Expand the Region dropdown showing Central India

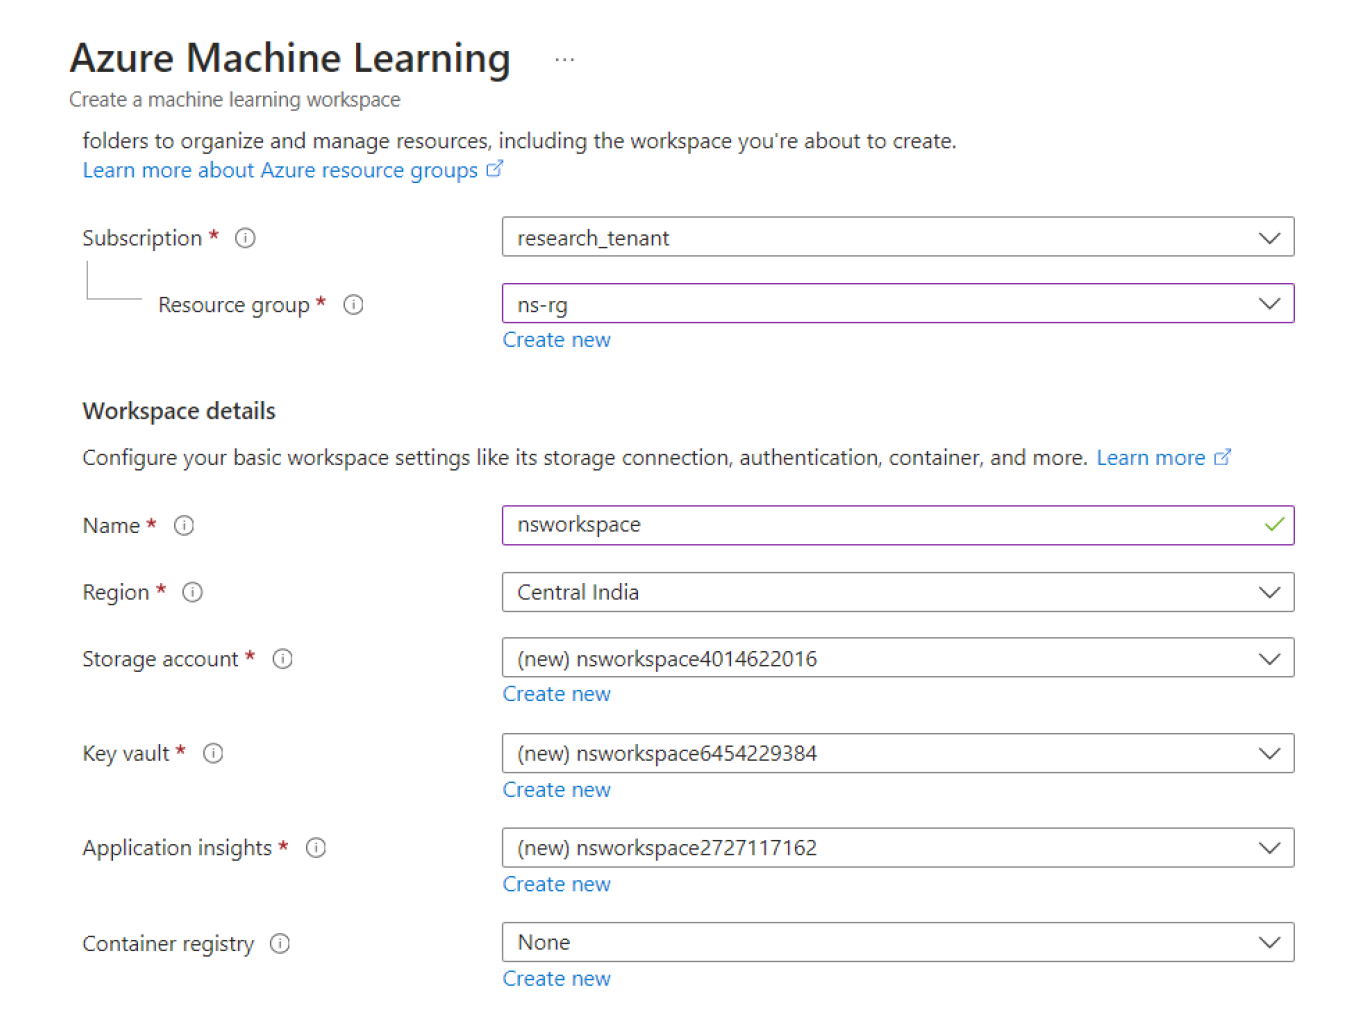coord(897,592)
